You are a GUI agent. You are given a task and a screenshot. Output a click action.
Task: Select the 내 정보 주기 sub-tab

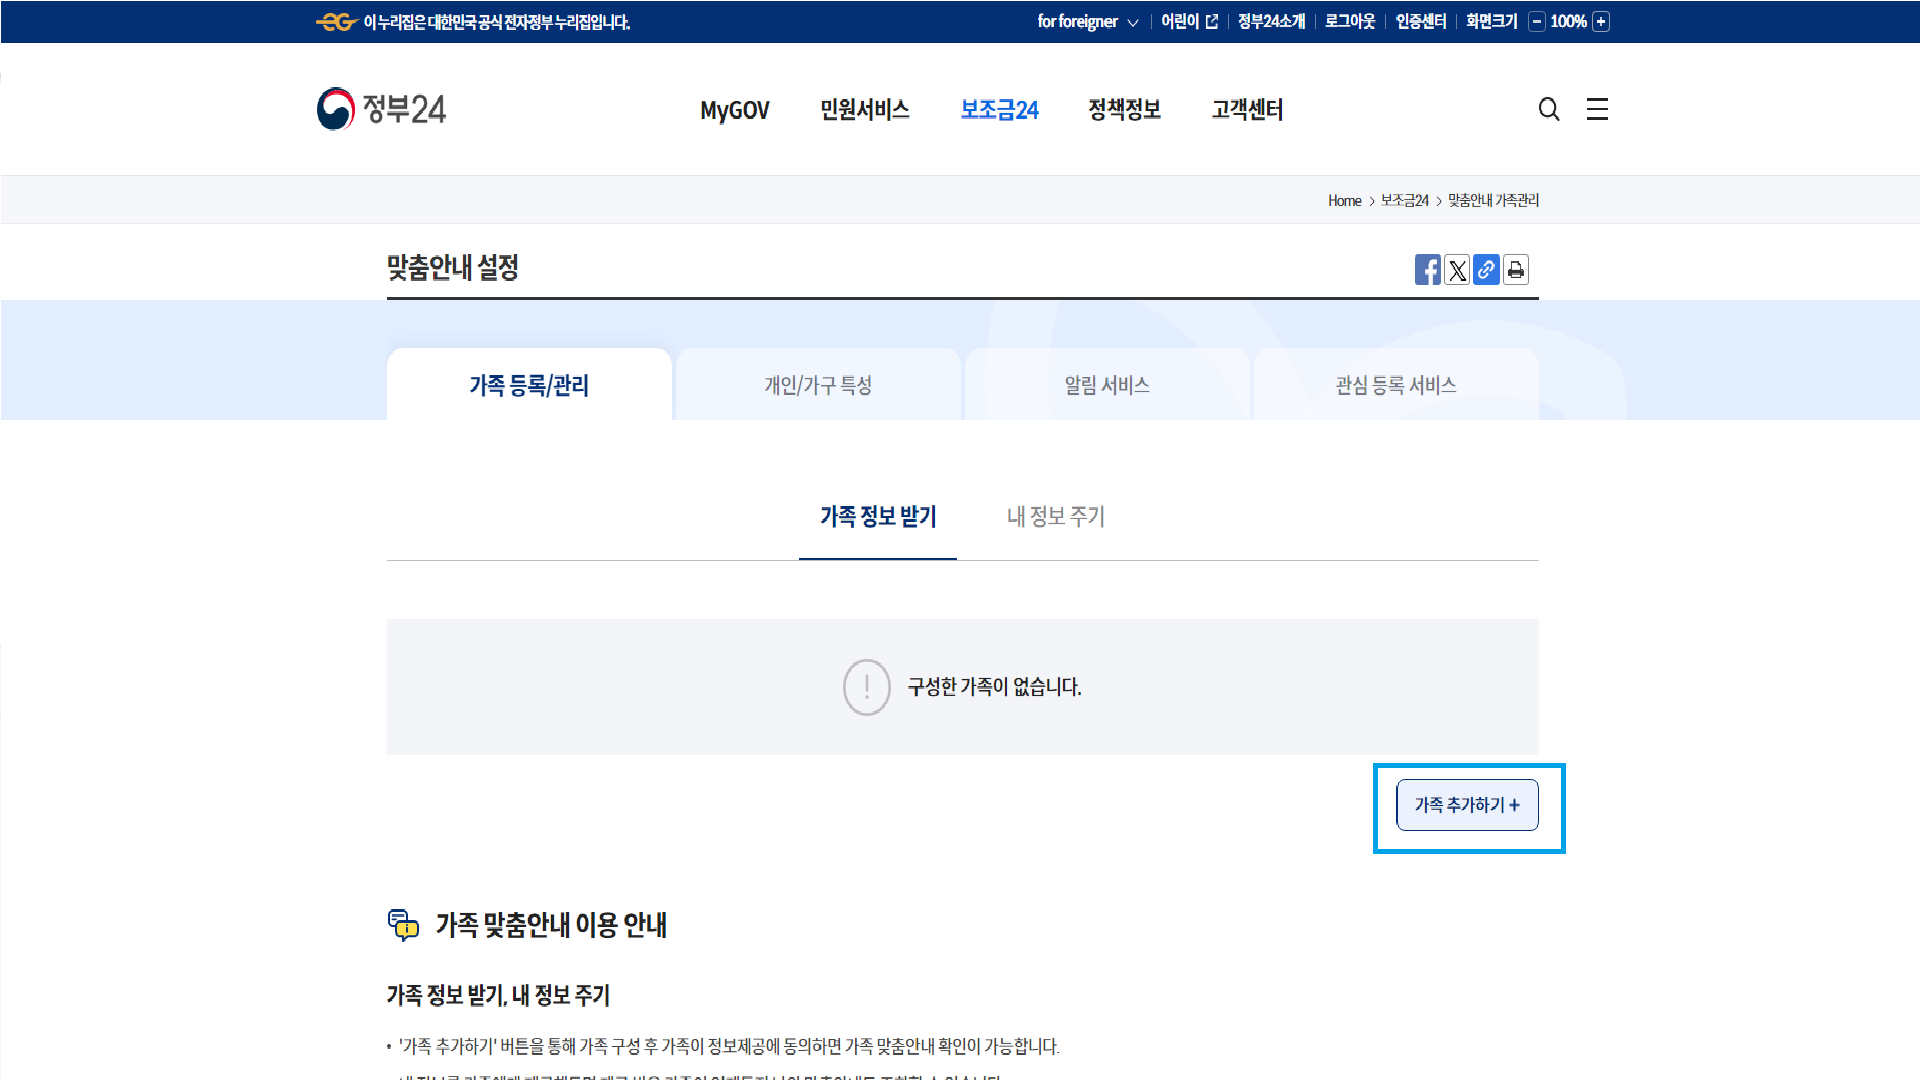pyautogui.click(x=1054, y=517)
